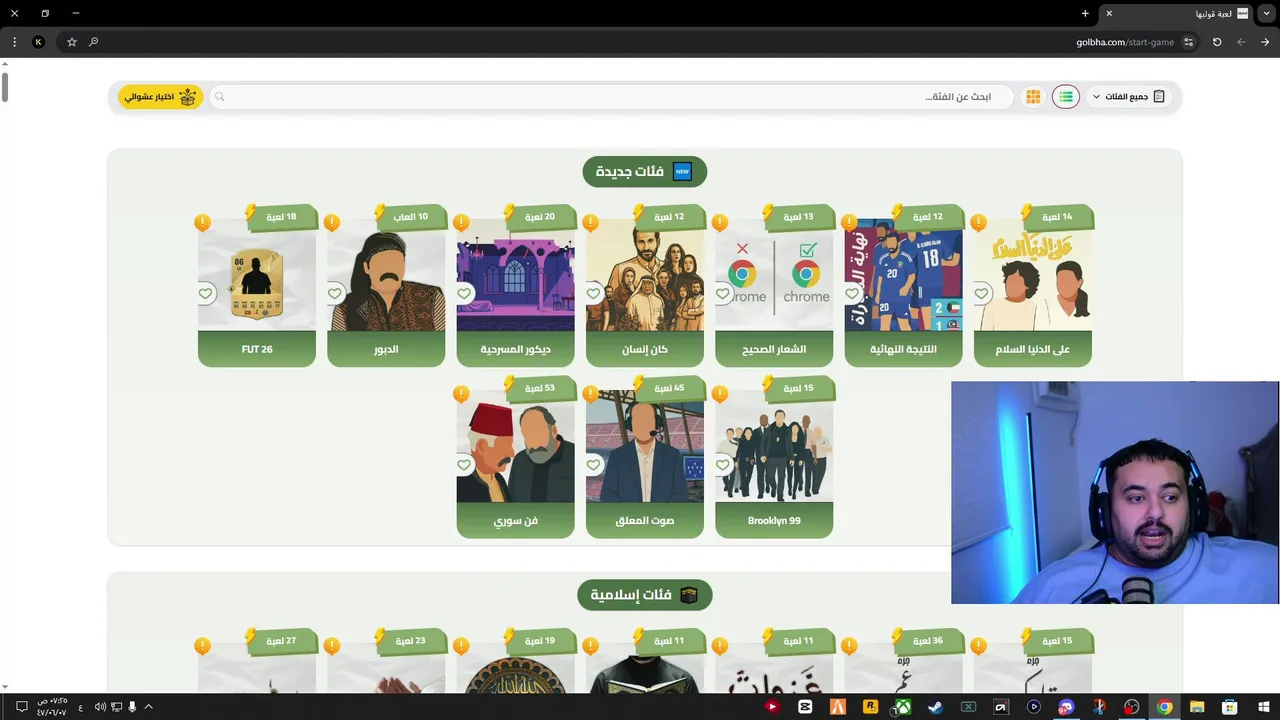Favorite the النتيجة النهائية category heart
The height and width of the screenshot is (720, 1280).
click(852, 293)
